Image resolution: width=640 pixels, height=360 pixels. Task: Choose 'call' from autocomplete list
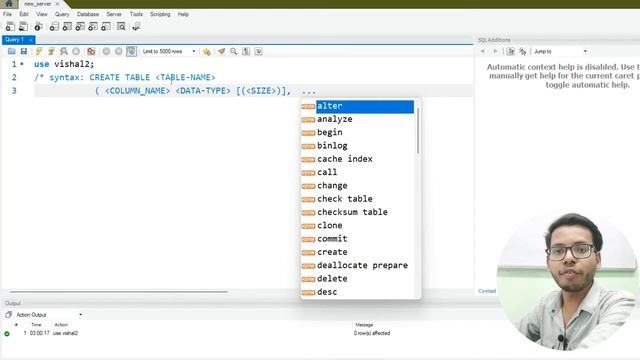coord(358,172)
